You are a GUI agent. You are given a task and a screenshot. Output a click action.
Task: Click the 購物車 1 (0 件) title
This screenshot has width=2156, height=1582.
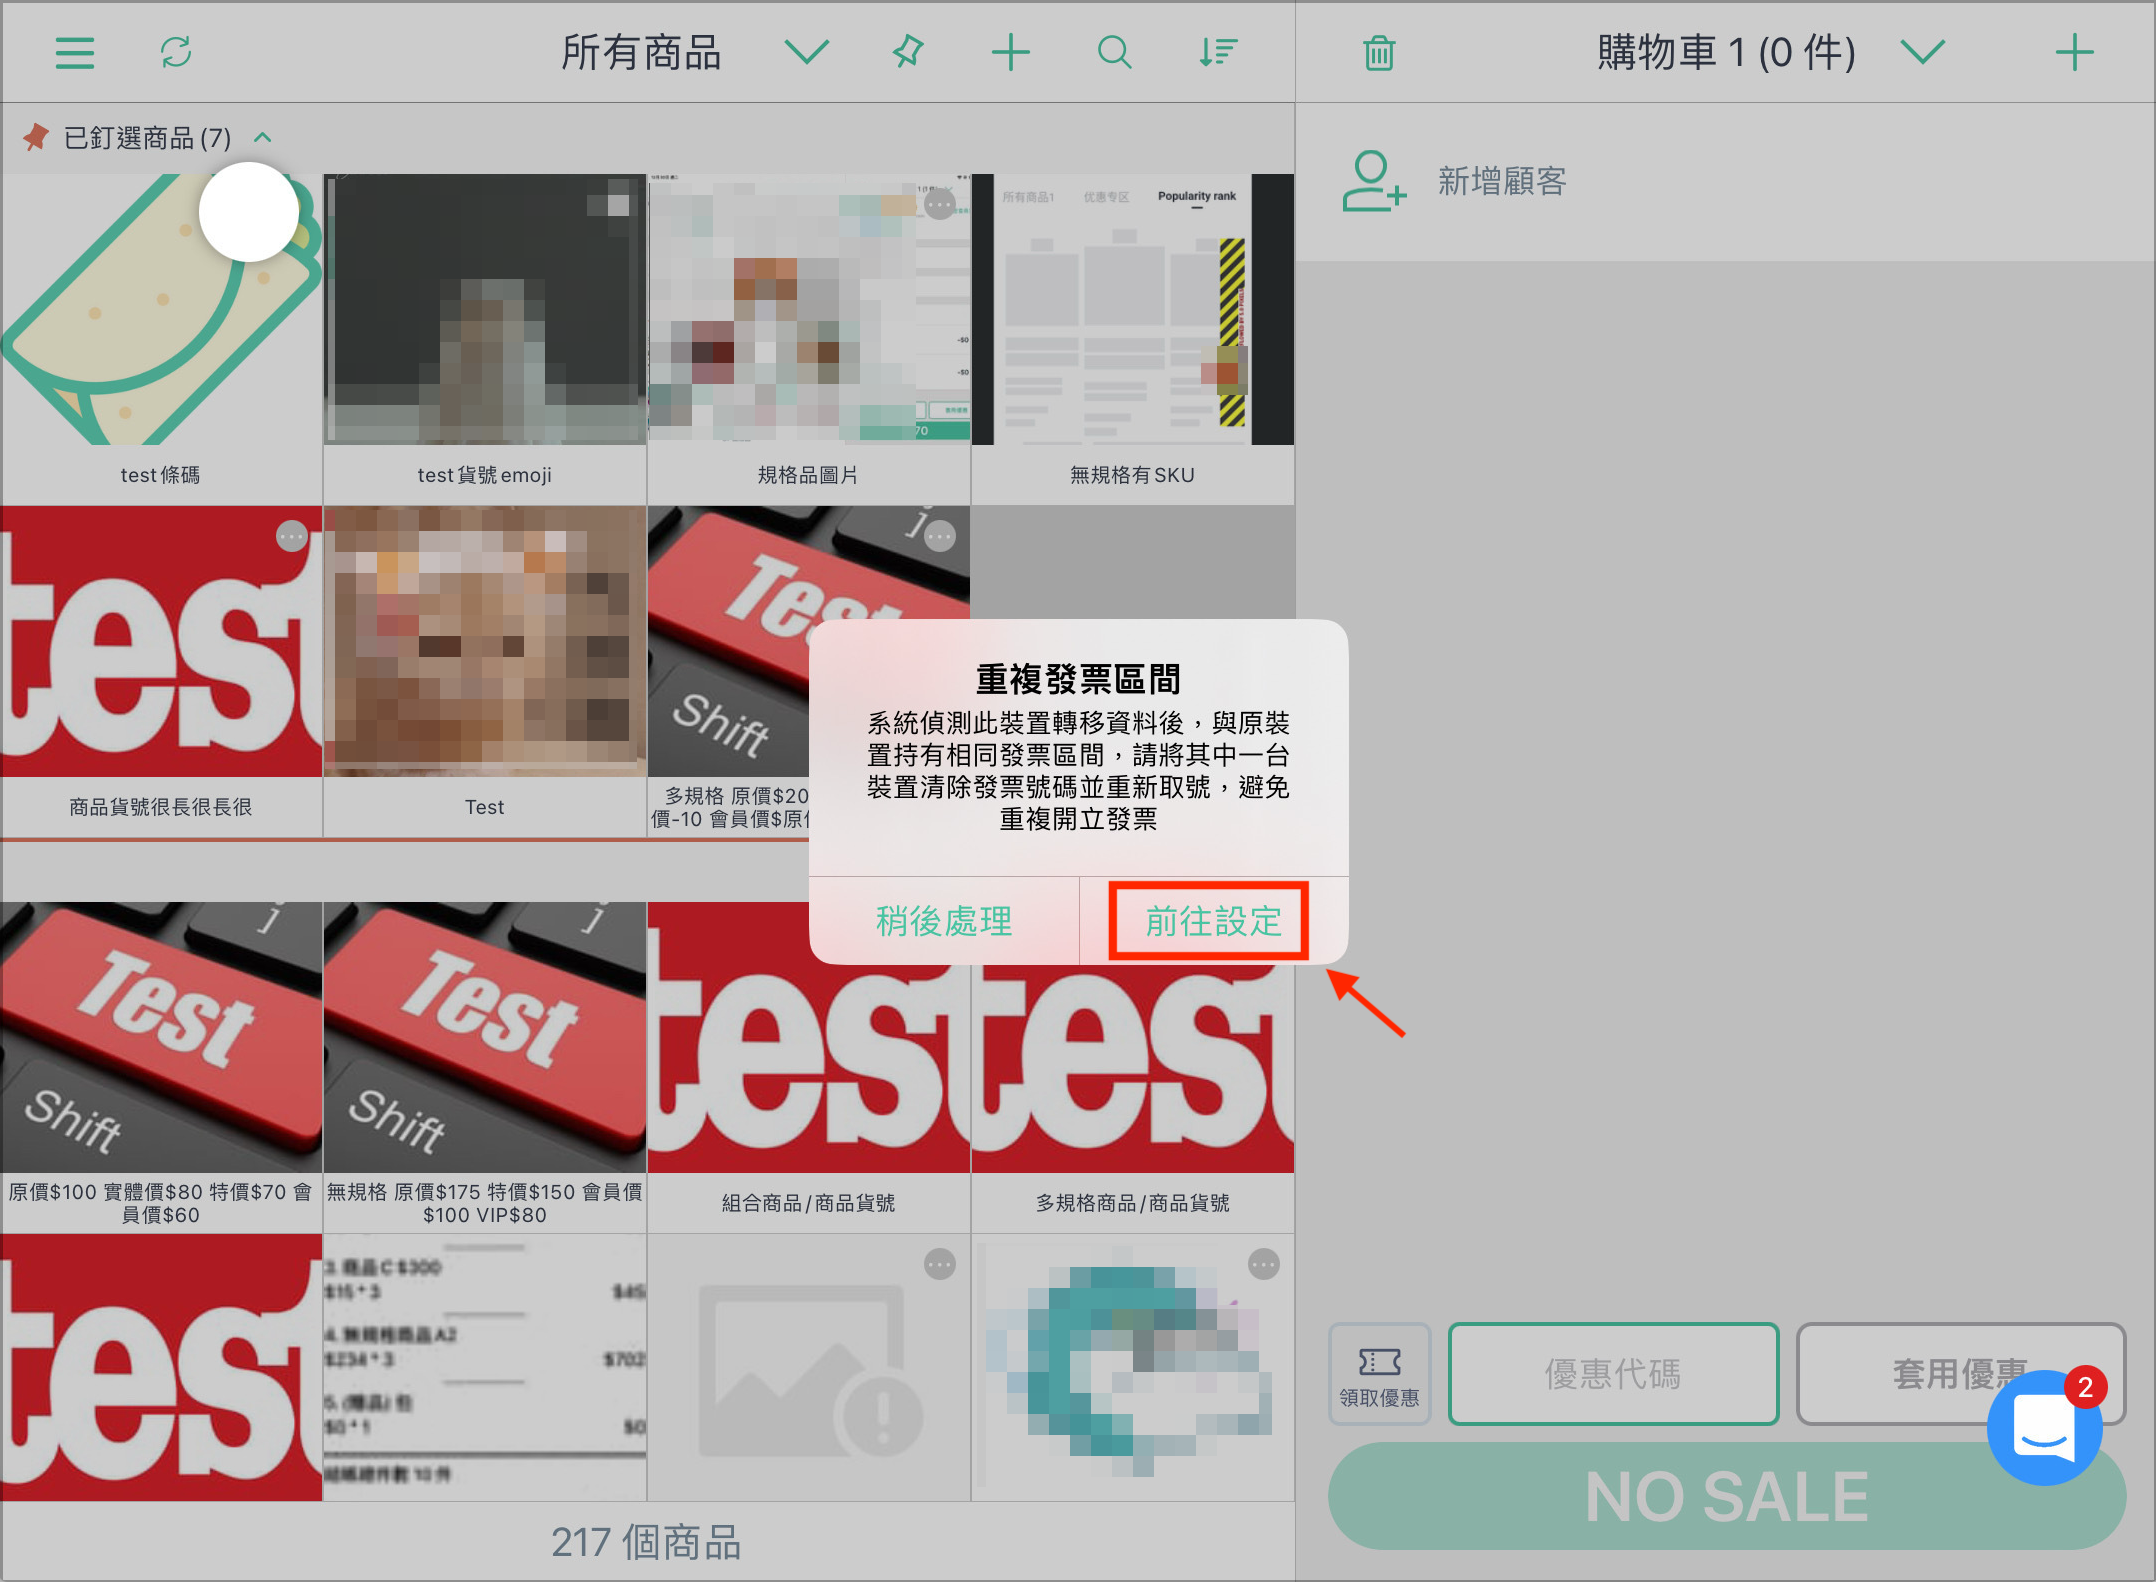point(1726,52)
